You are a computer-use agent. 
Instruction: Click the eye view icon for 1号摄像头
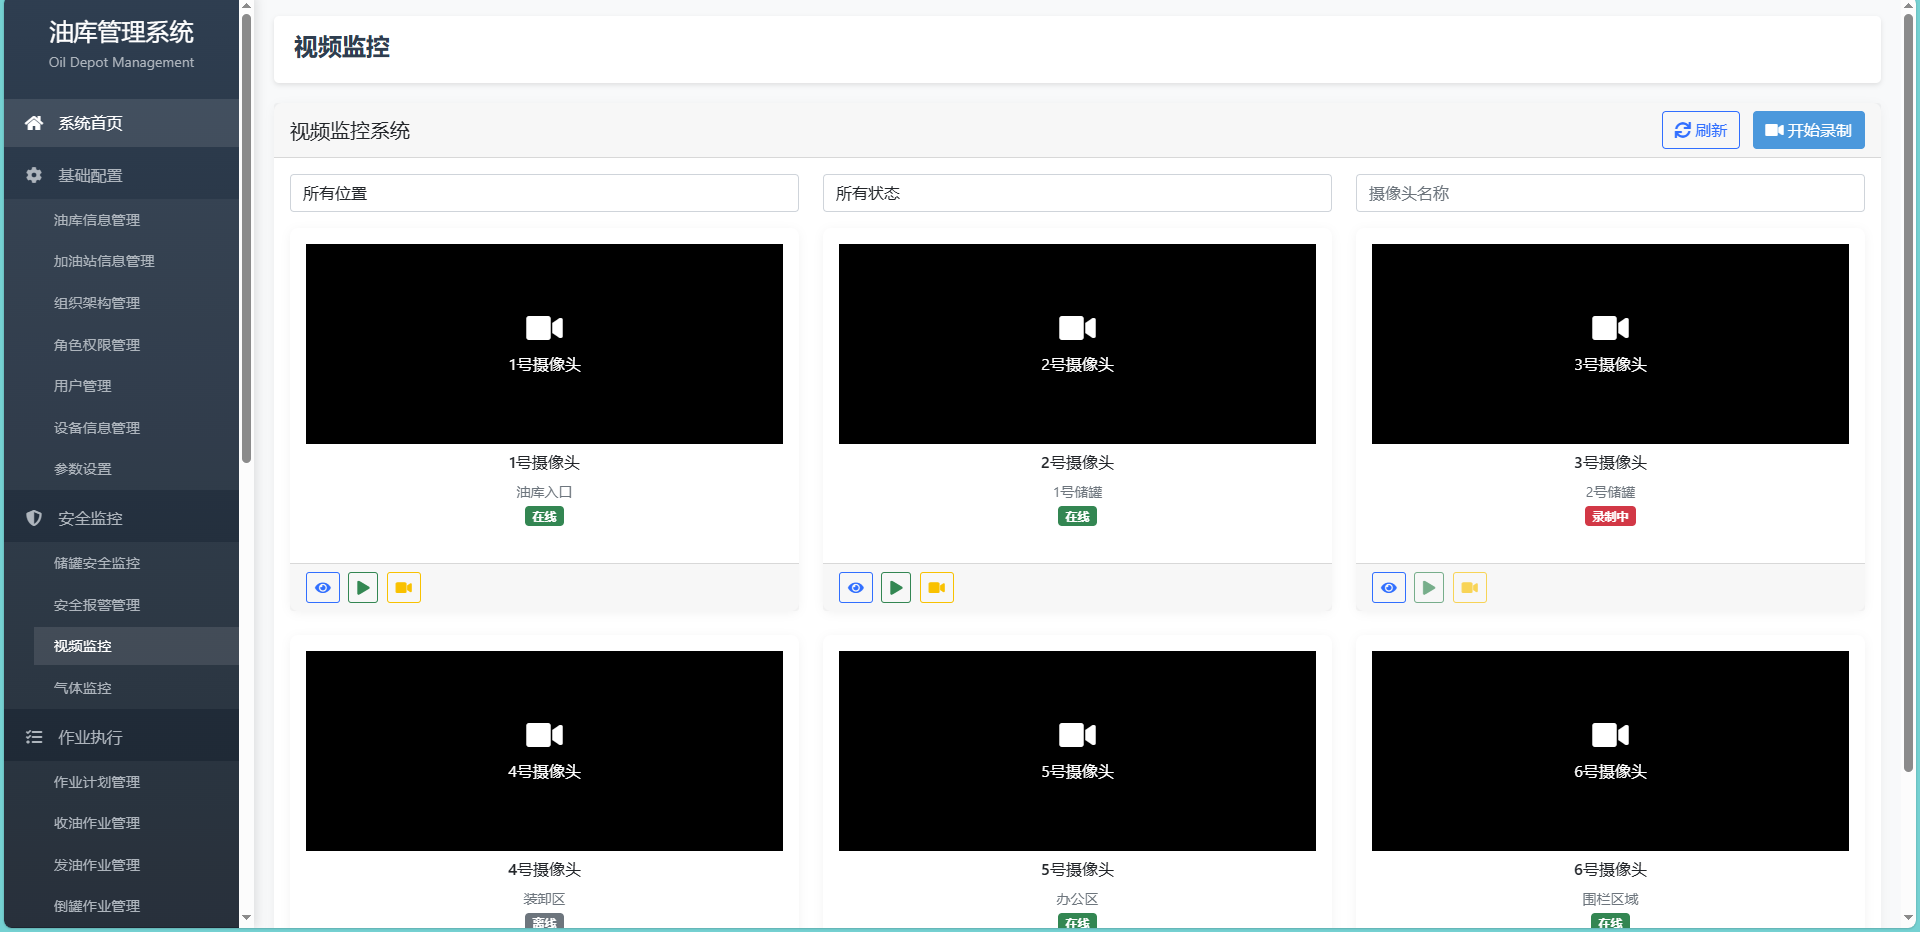pyautogui.click(x=323, y=588)
